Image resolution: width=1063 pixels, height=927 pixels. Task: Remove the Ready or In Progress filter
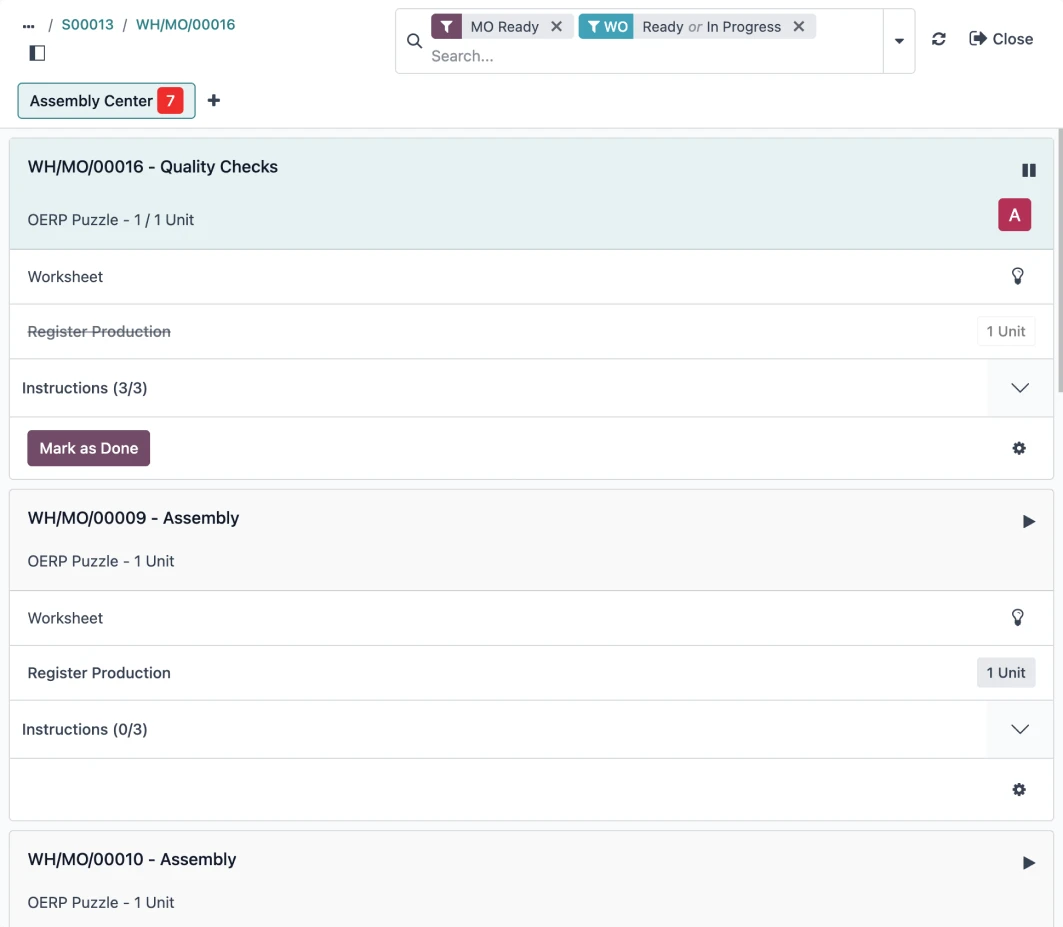(799, 26)
